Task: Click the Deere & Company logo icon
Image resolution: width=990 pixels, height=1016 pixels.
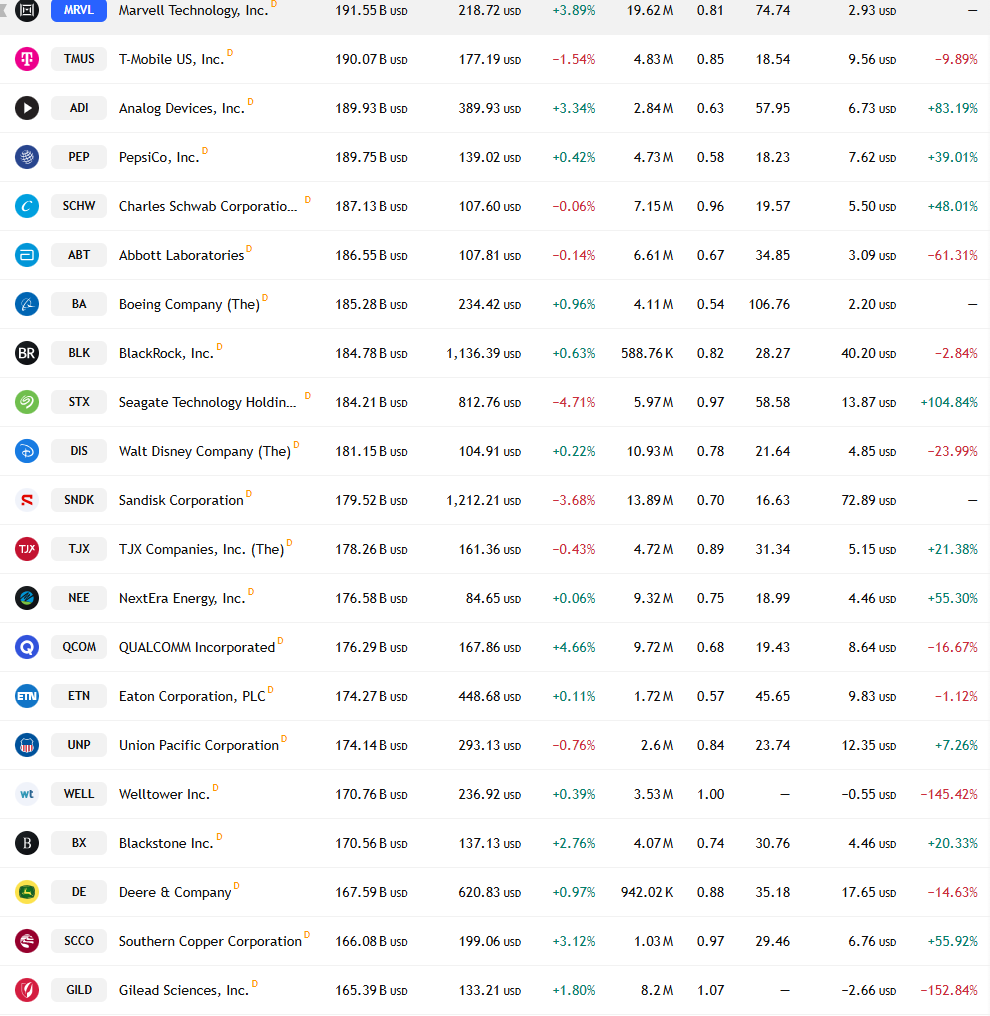Action: coord(27,892)
